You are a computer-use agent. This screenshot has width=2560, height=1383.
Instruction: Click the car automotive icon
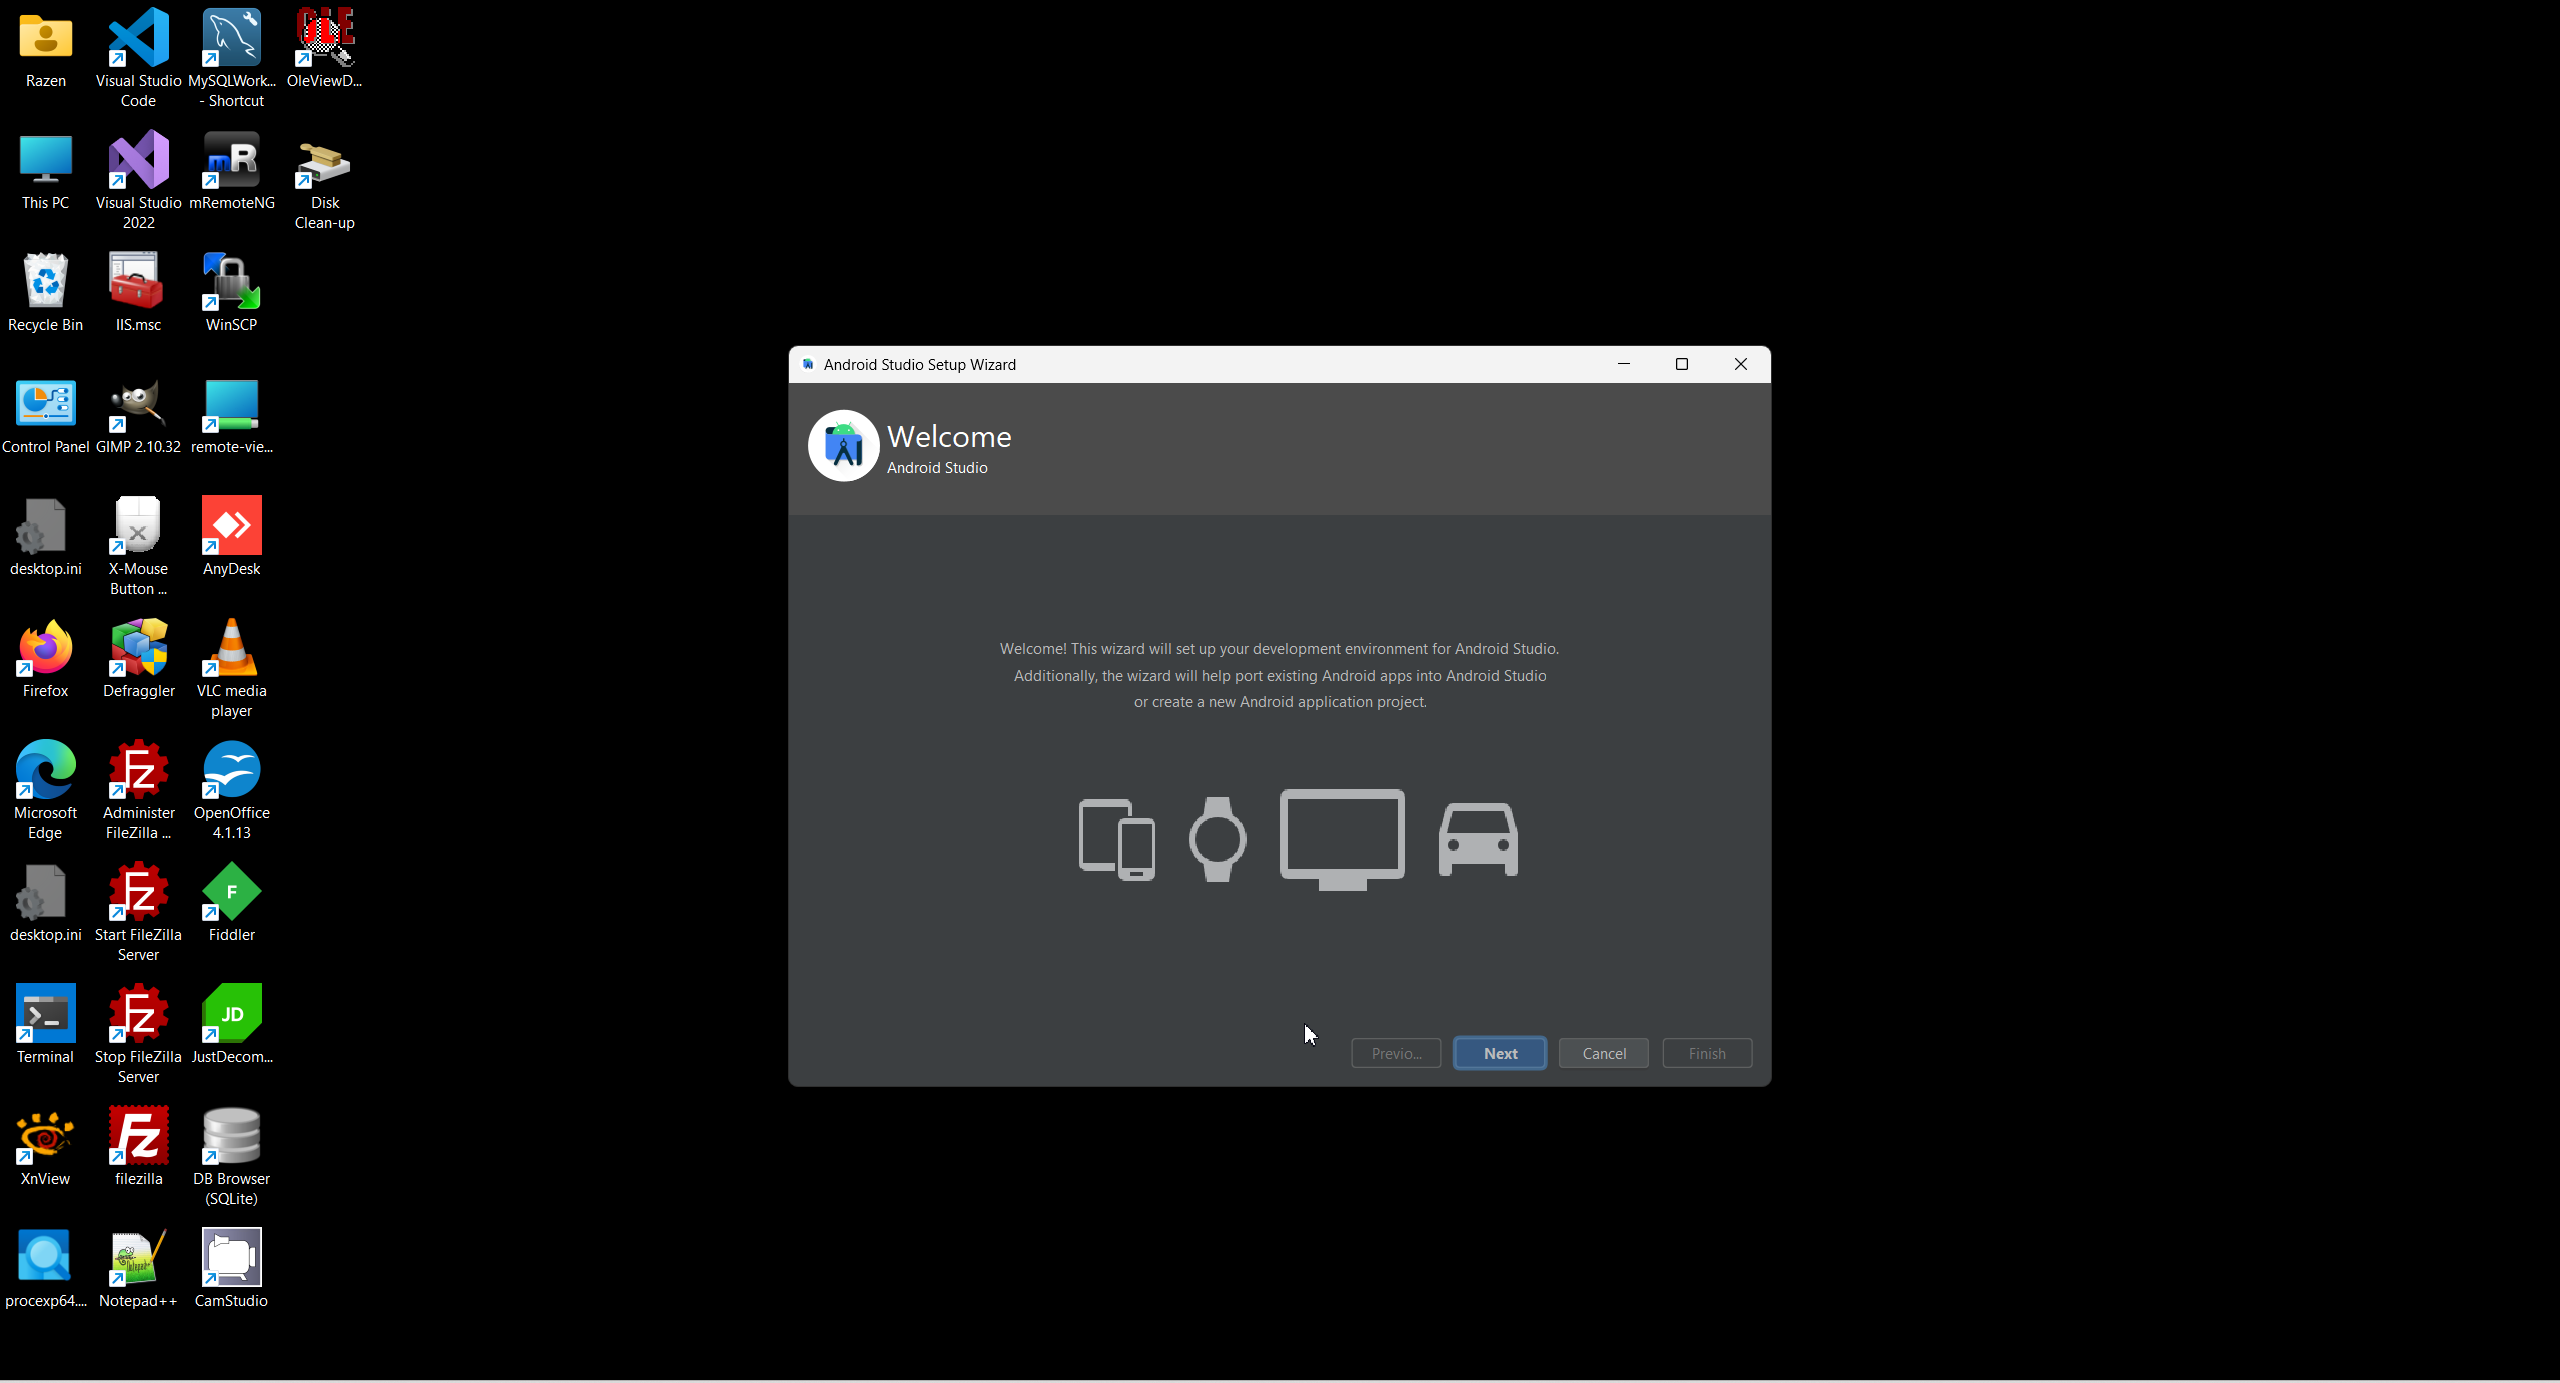(1478, 840)
